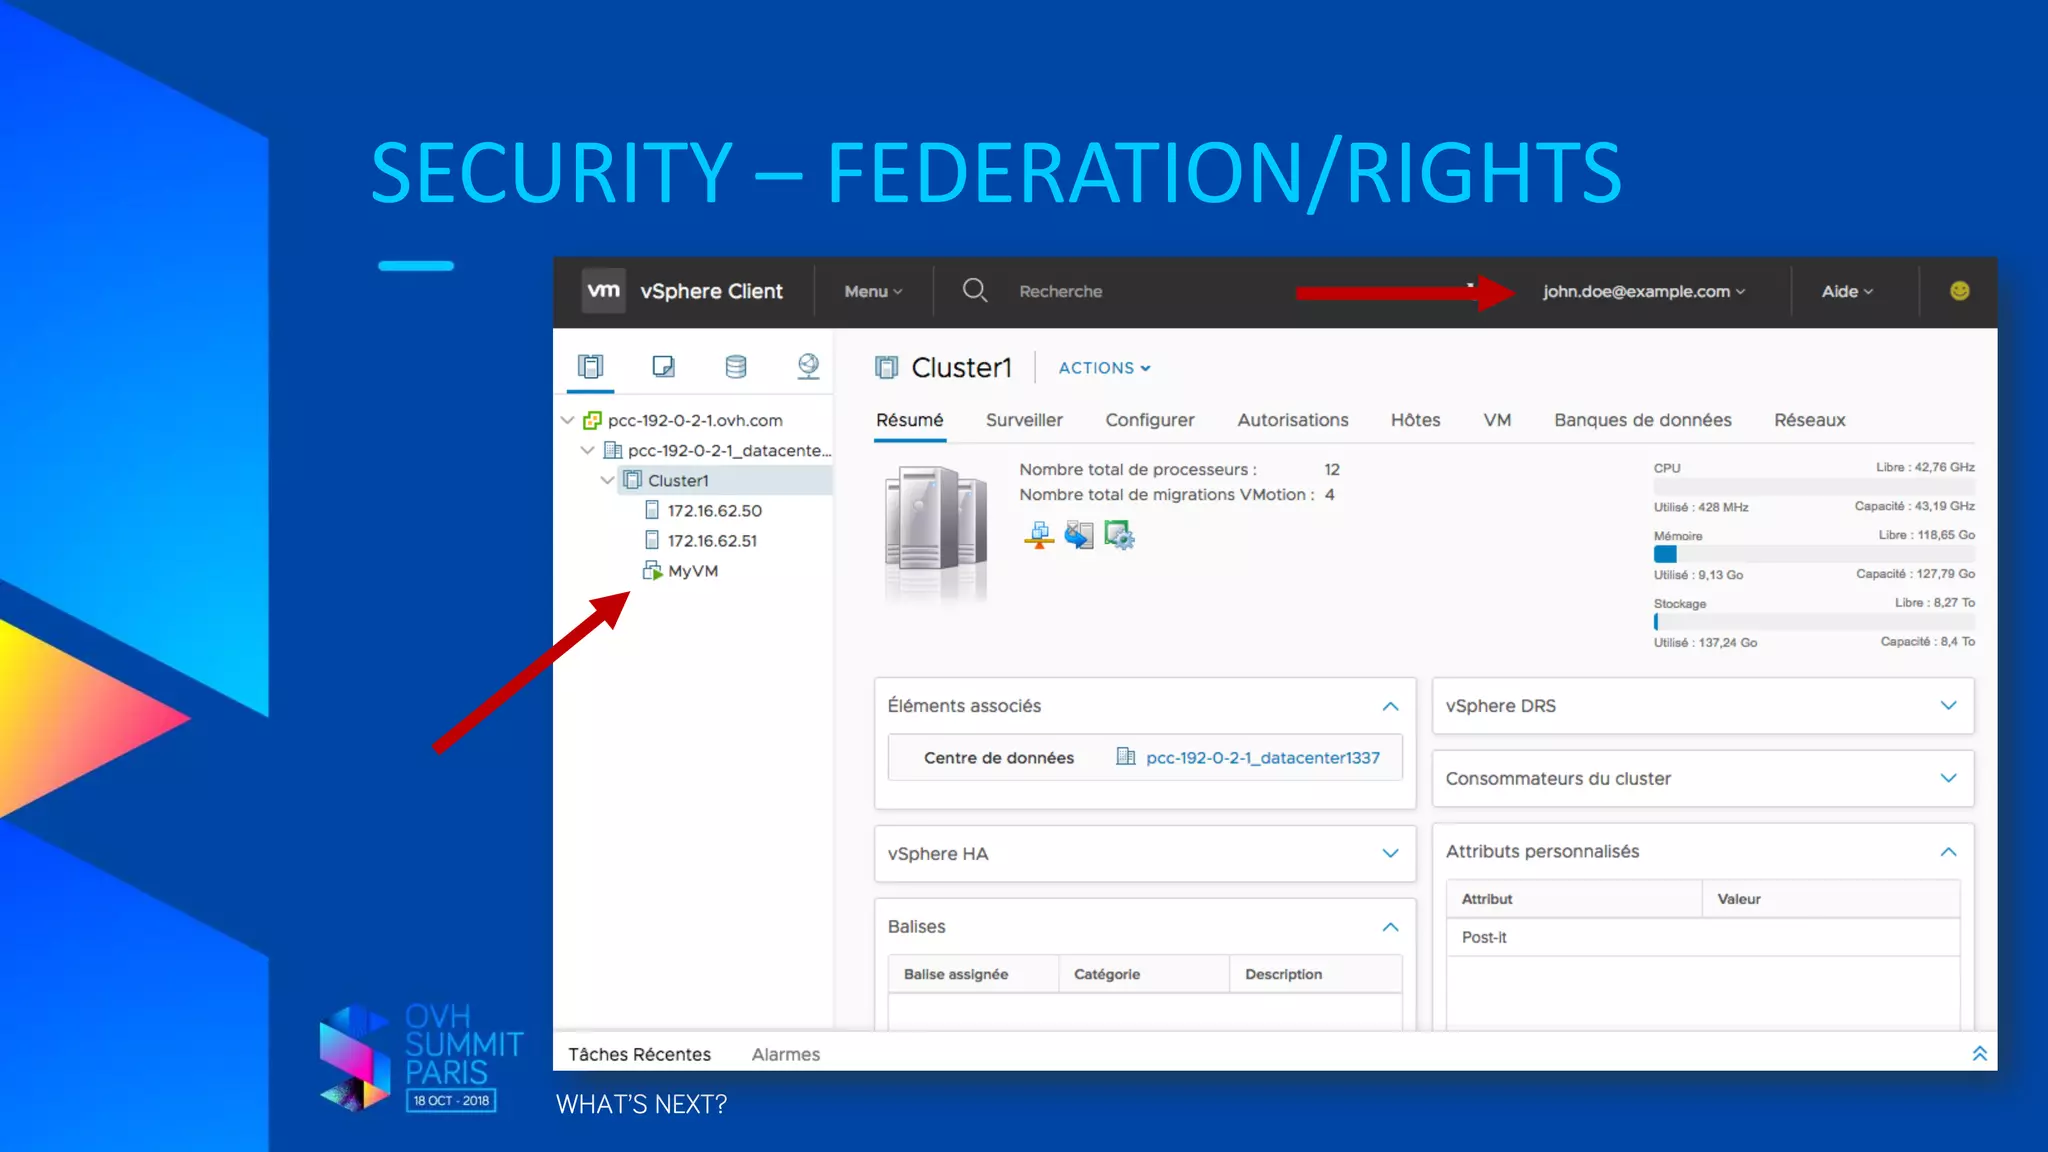Collapse the Attributs personnalisés panel
This screenshot has height=1152, width=2048.
pyautogui.click(x=1948, y=852)
